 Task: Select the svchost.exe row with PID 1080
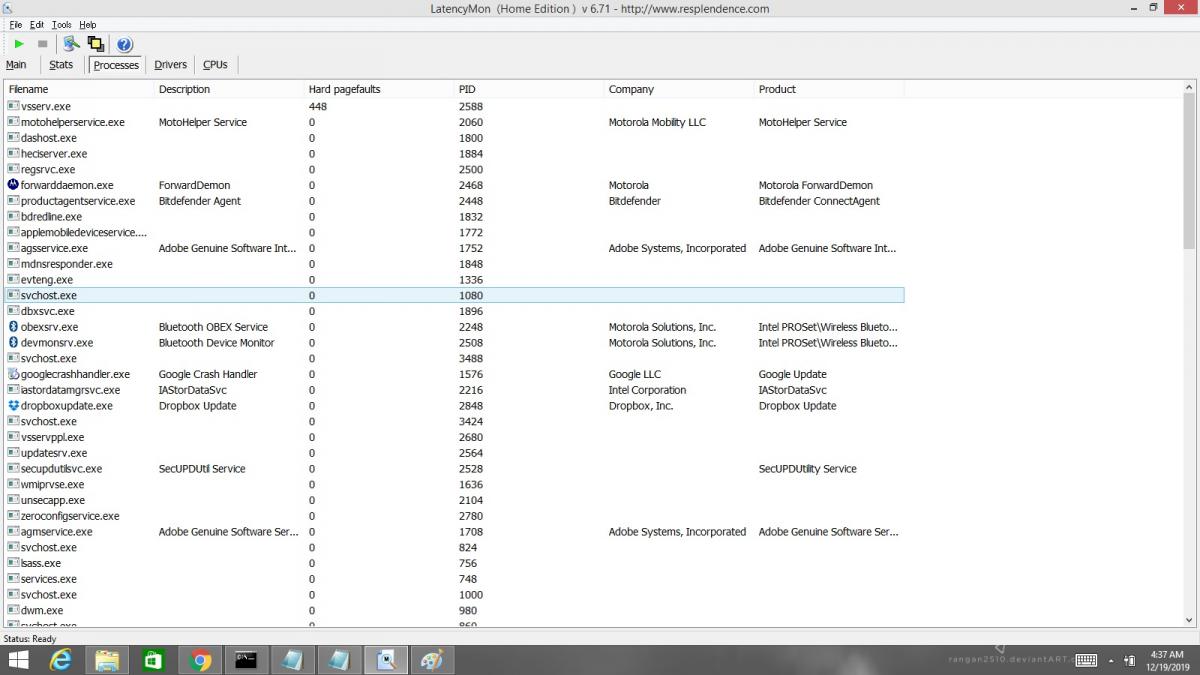click(x=454, y=296)
